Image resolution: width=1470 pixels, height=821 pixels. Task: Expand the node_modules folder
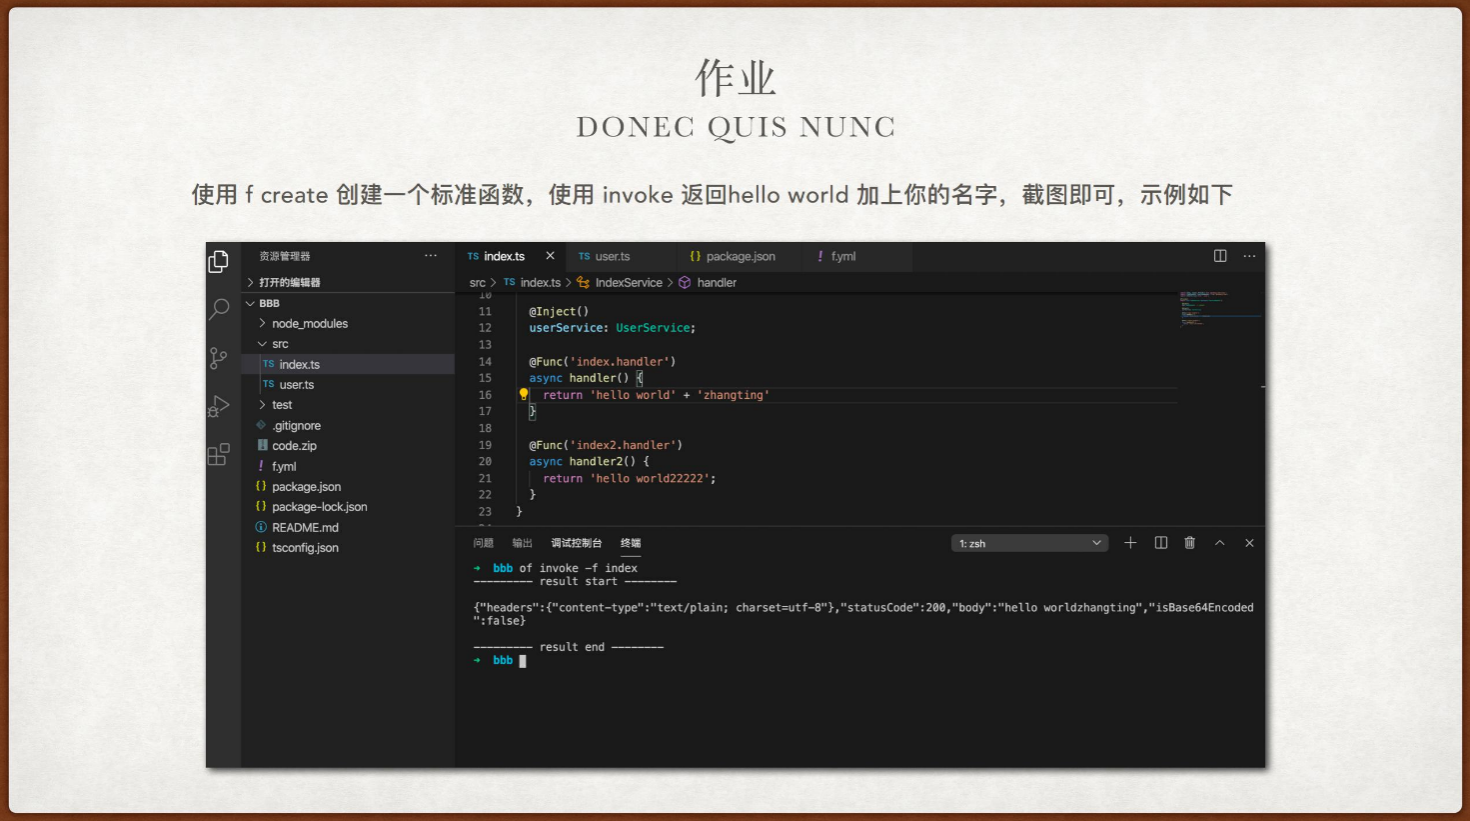pyautogui.click(x=309, y=324)
